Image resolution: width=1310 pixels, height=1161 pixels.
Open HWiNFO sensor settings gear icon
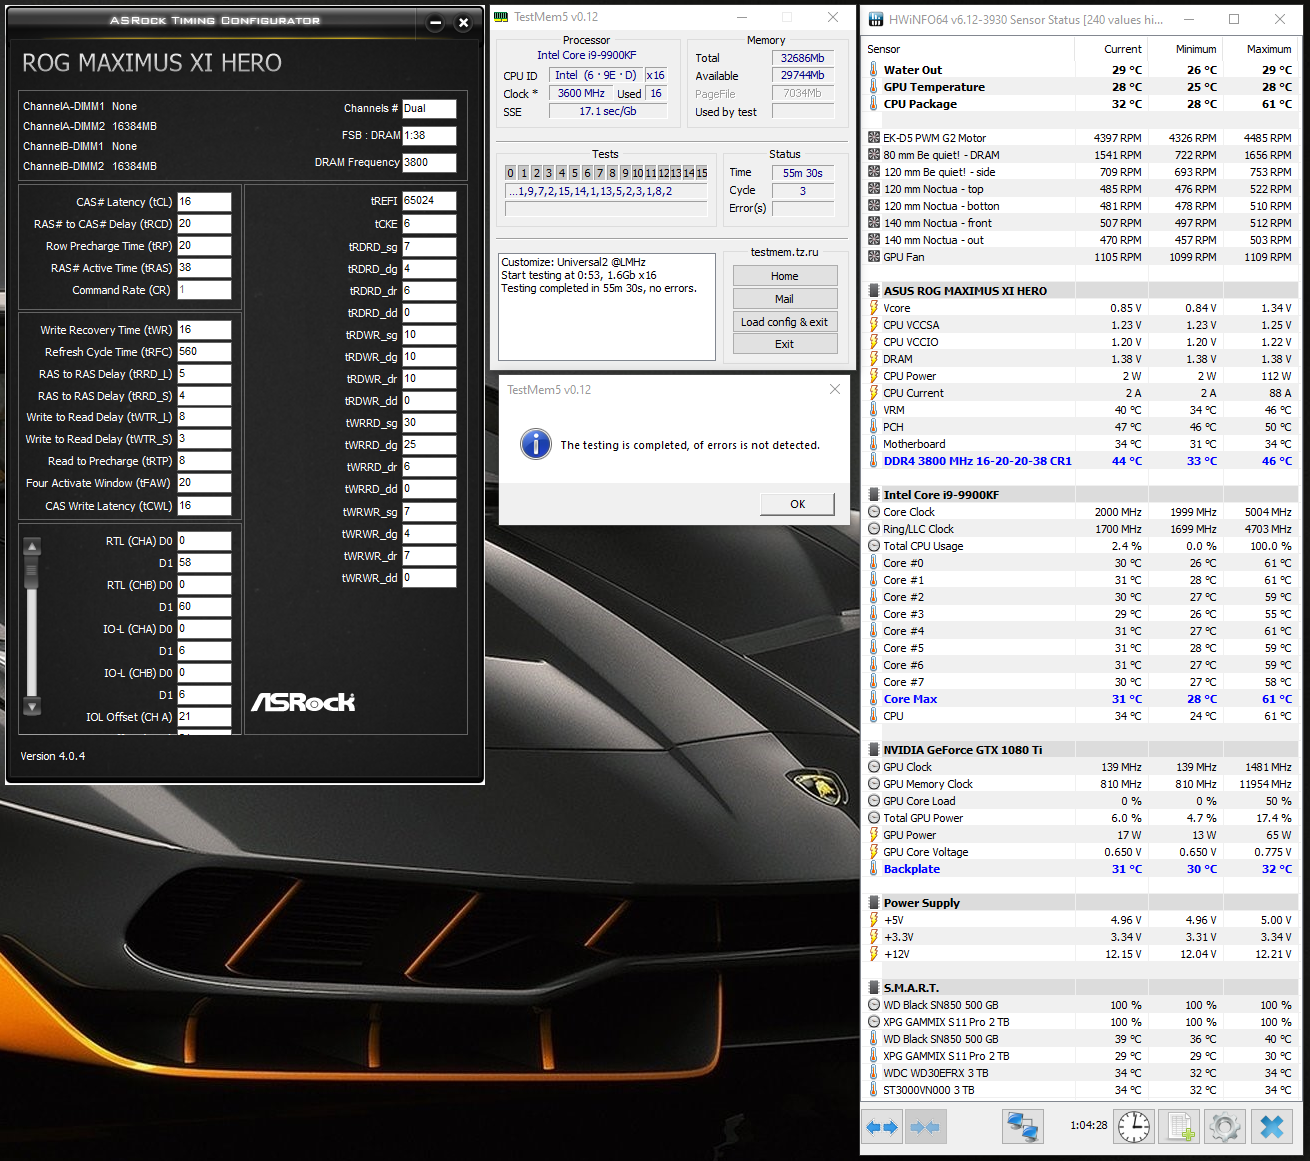coord(1225,1127)
